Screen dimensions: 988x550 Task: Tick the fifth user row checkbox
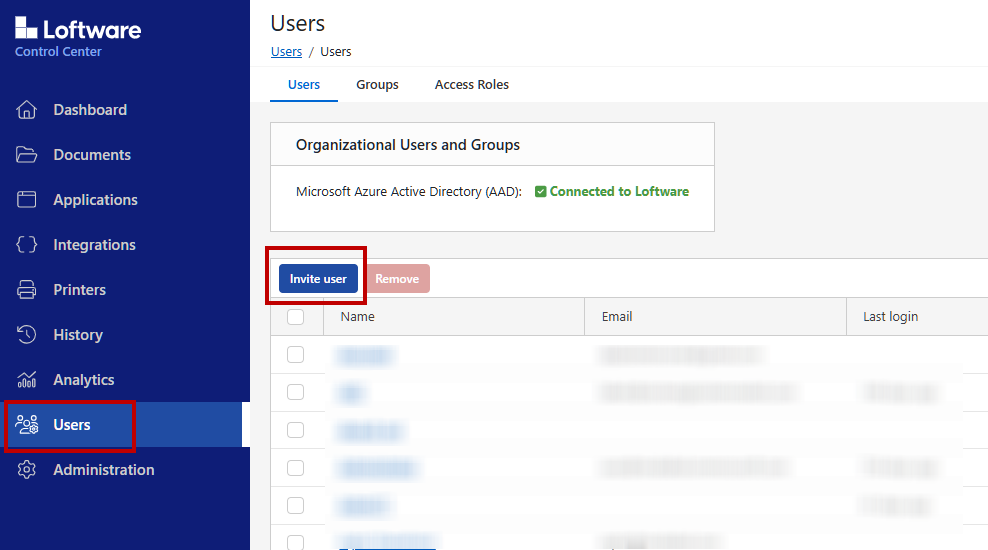296,505
